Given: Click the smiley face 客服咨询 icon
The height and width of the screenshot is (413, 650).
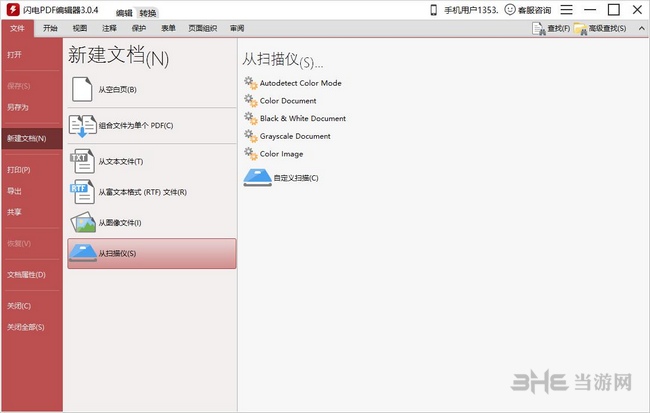Looking at the screenshot, I should coord(510,10).
